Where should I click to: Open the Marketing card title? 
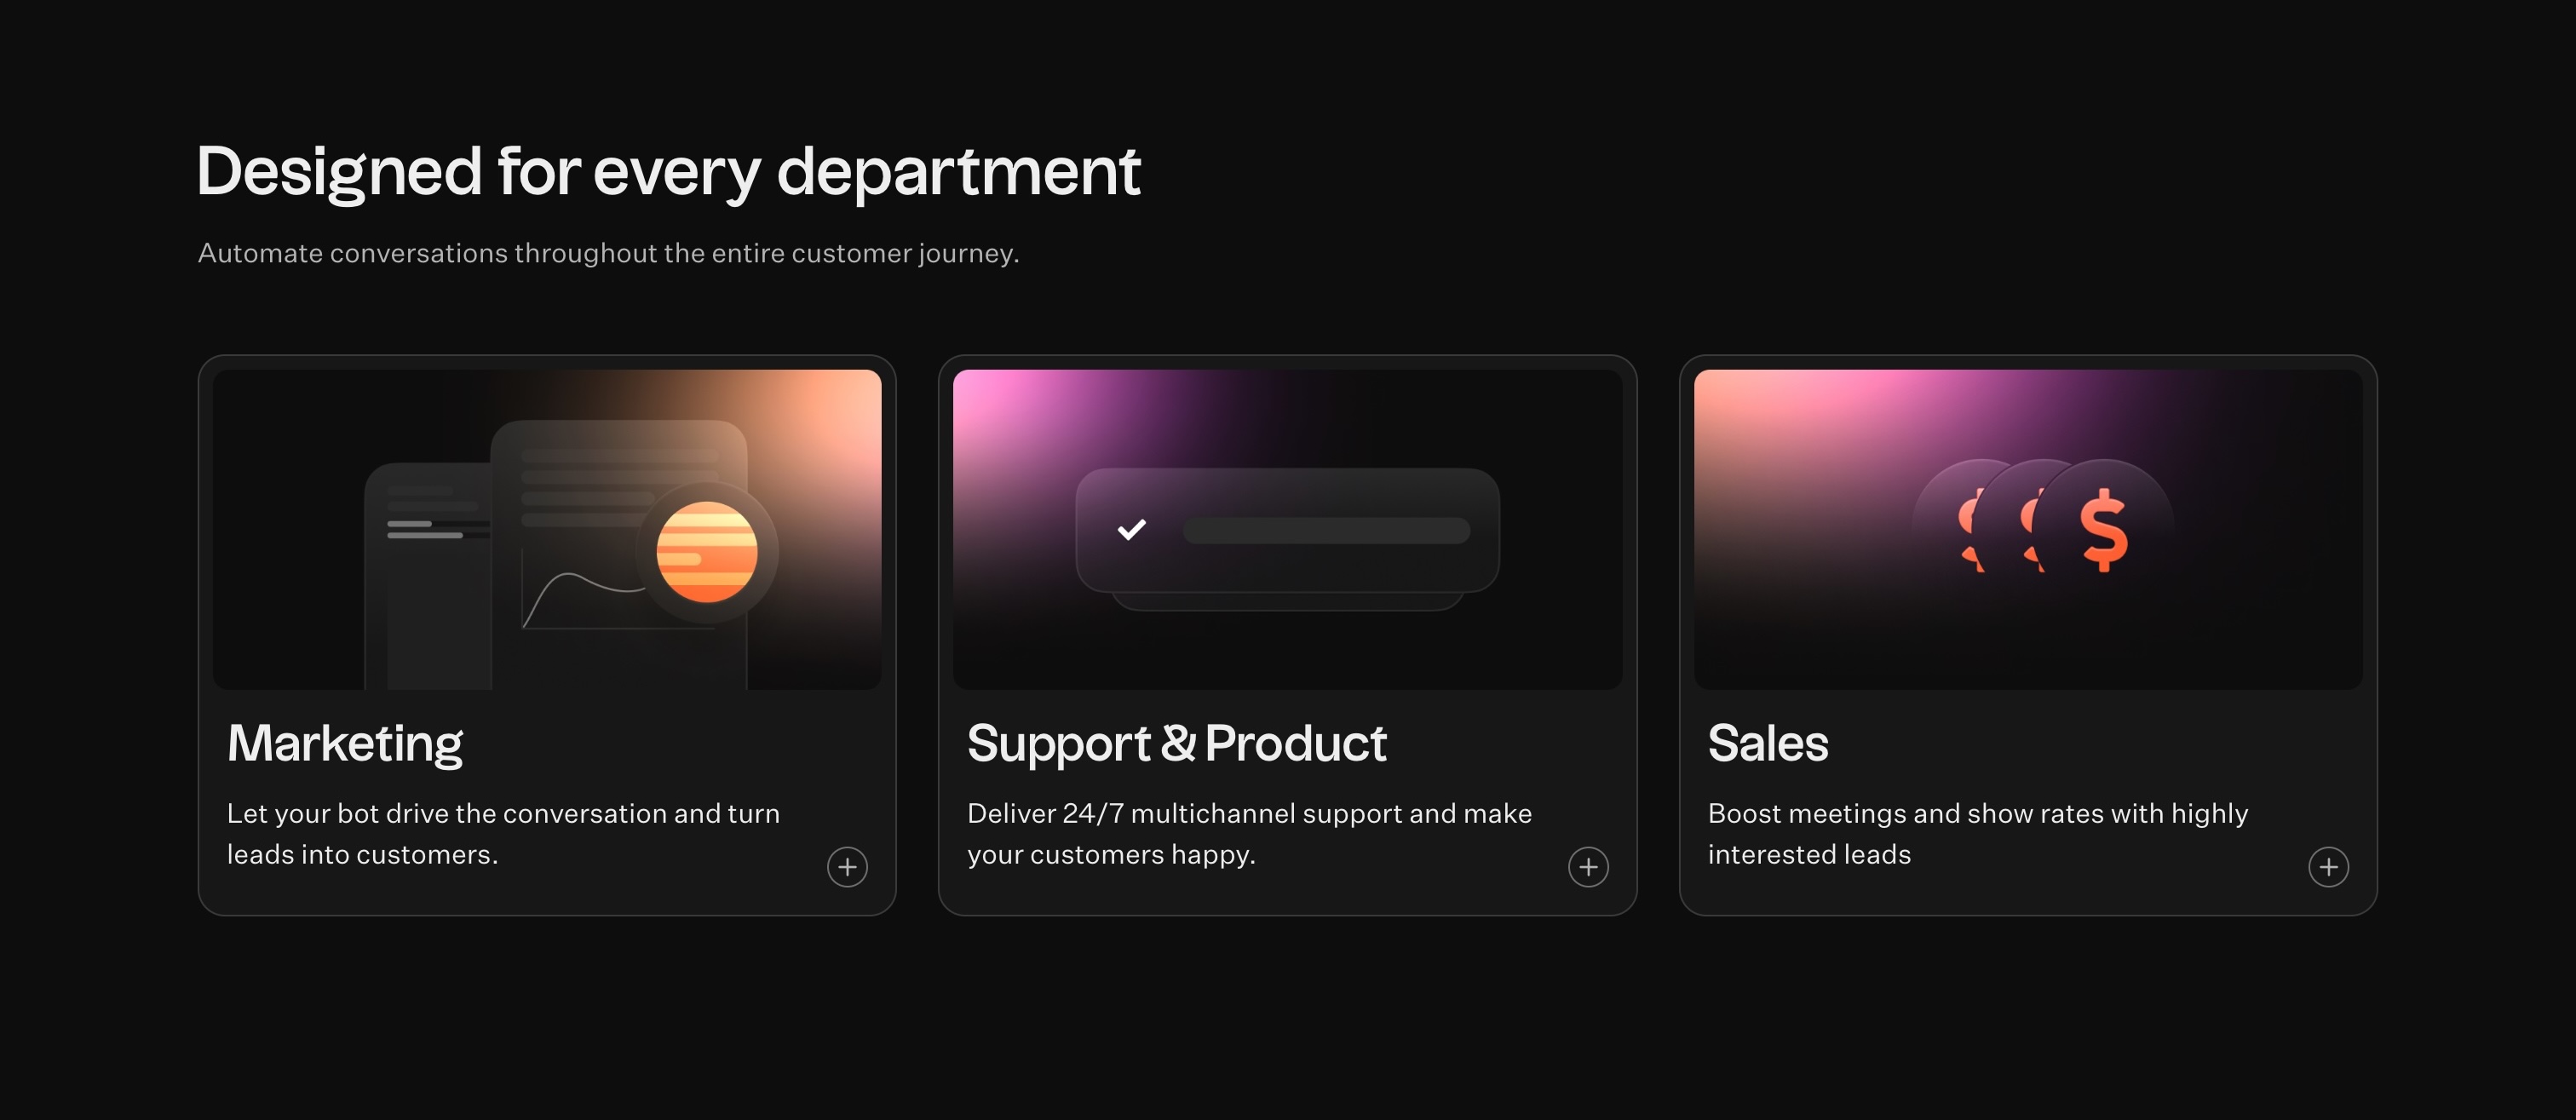click(x=345, y=743)
